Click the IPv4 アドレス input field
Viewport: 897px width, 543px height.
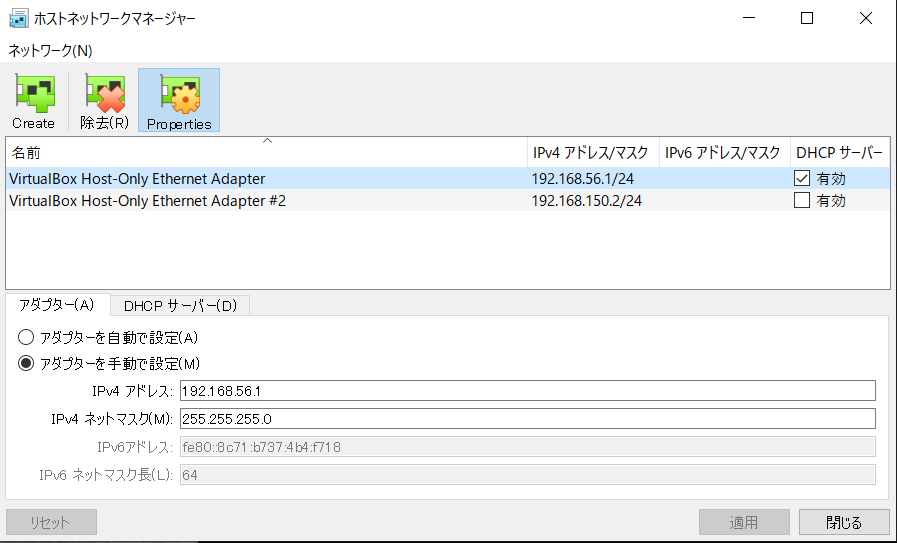pyautogui.click(x=527, y=391)
